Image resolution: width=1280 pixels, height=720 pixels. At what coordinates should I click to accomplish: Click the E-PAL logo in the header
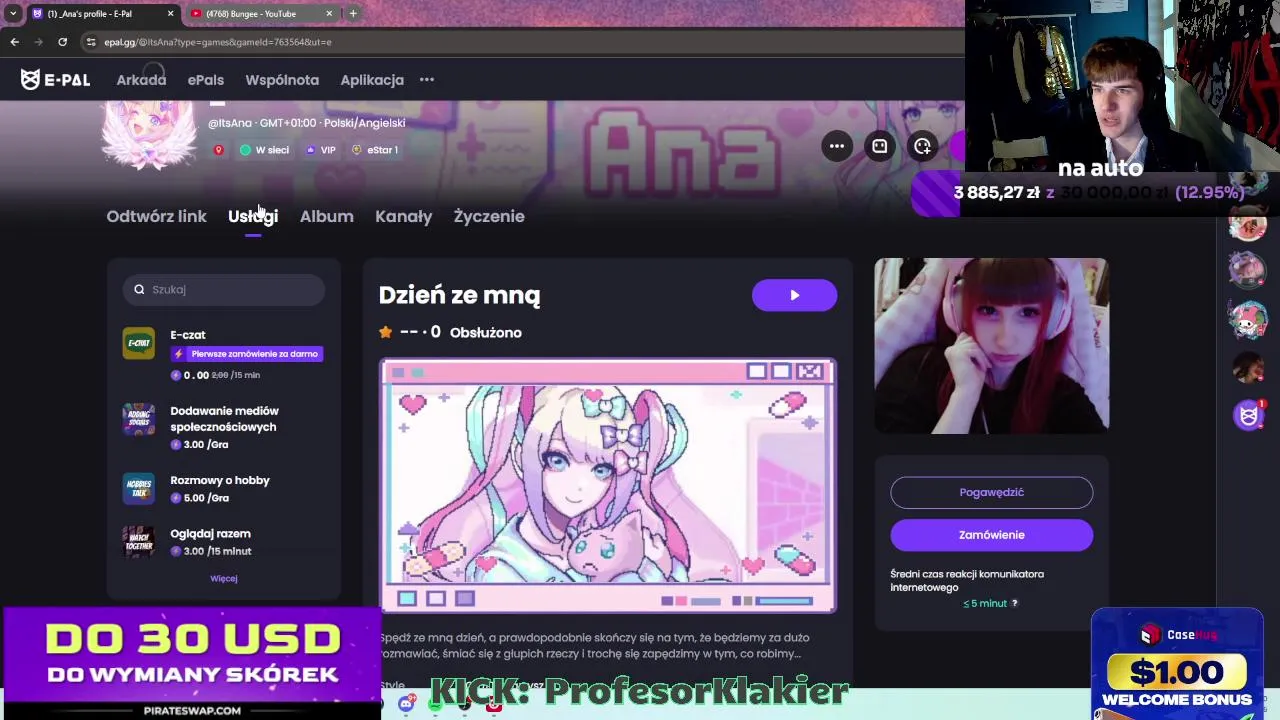55,80
